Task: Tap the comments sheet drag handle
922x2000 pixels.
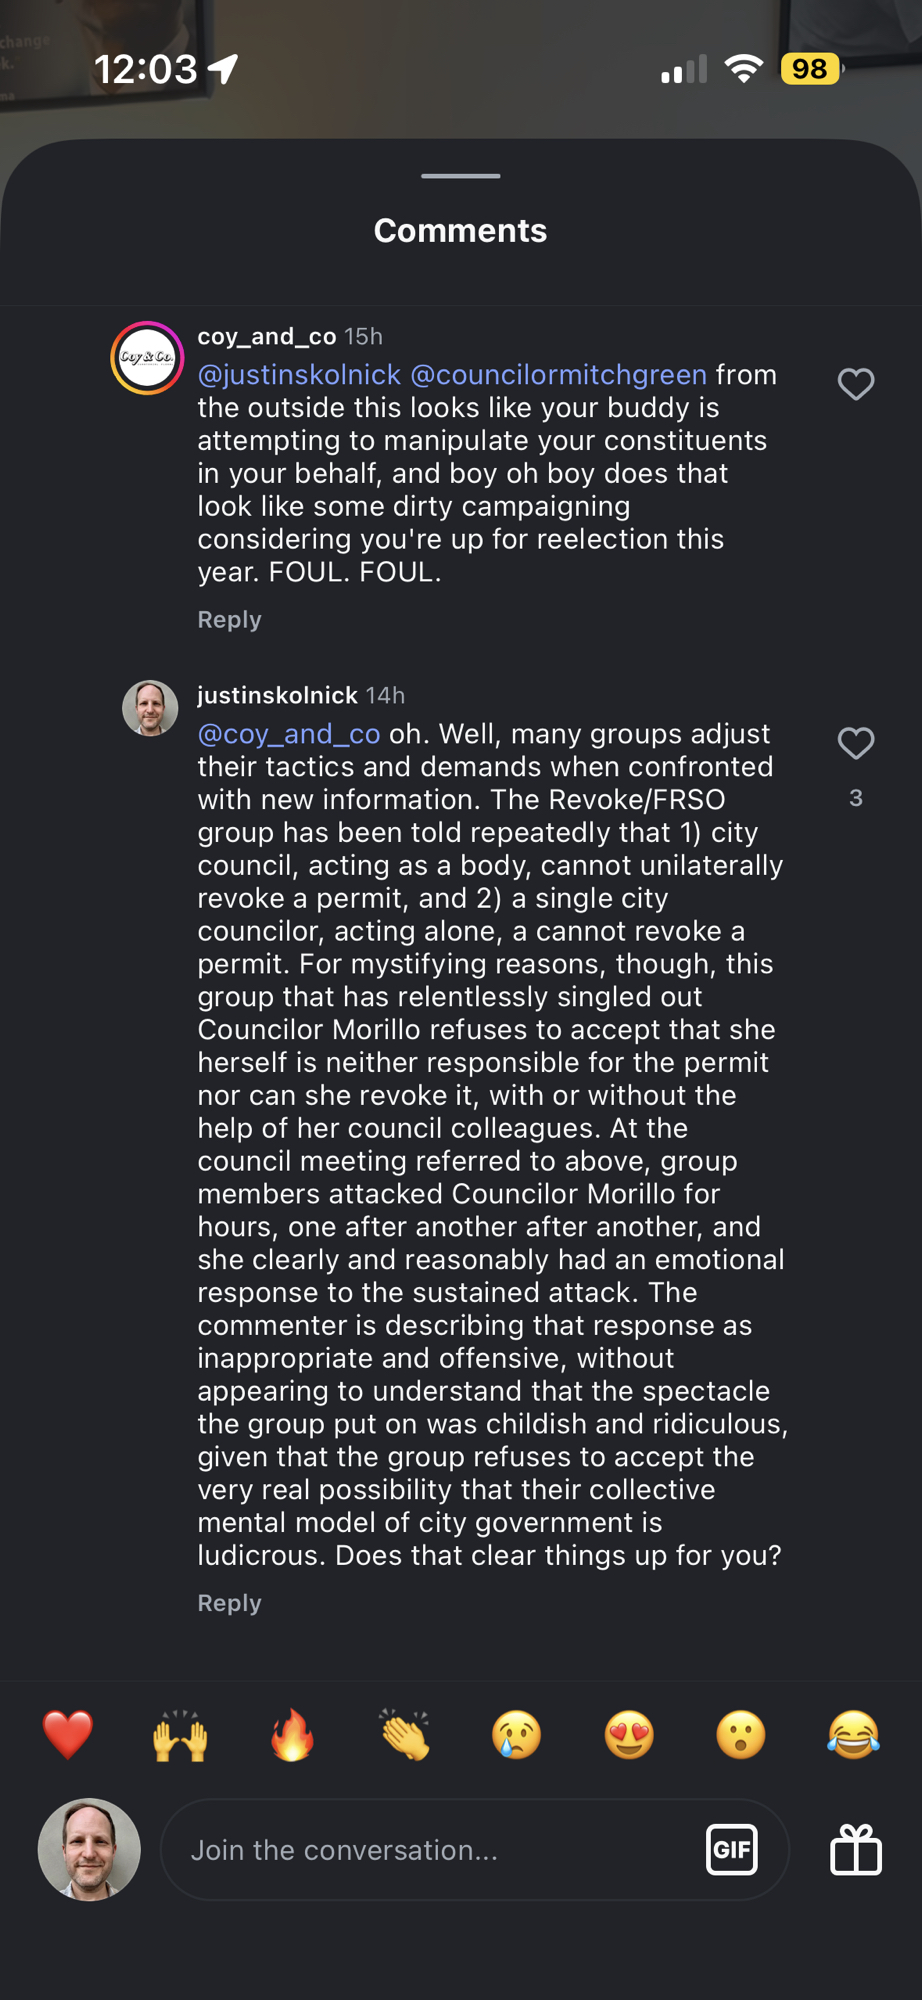Action: pos(460,176)
